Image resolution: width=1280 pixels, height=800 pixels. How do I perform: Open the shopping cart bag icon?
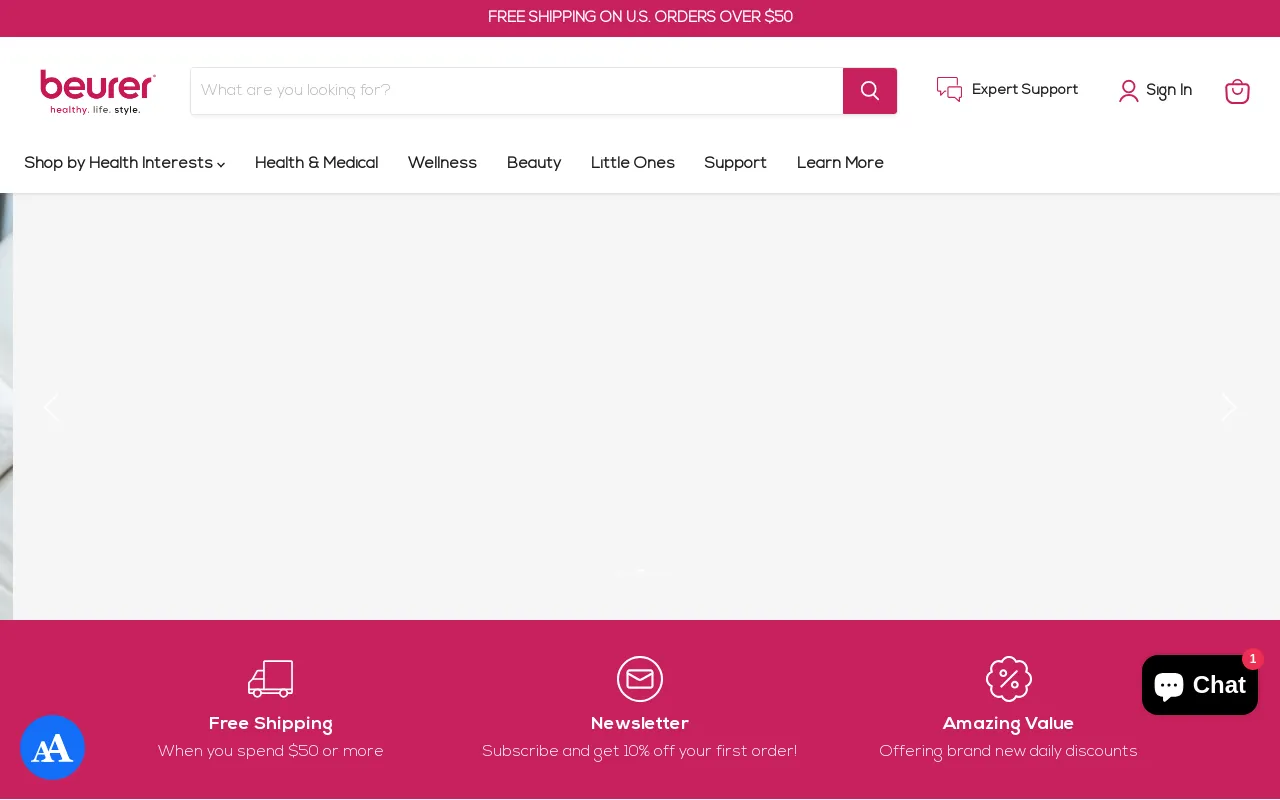pos(1237,91)
